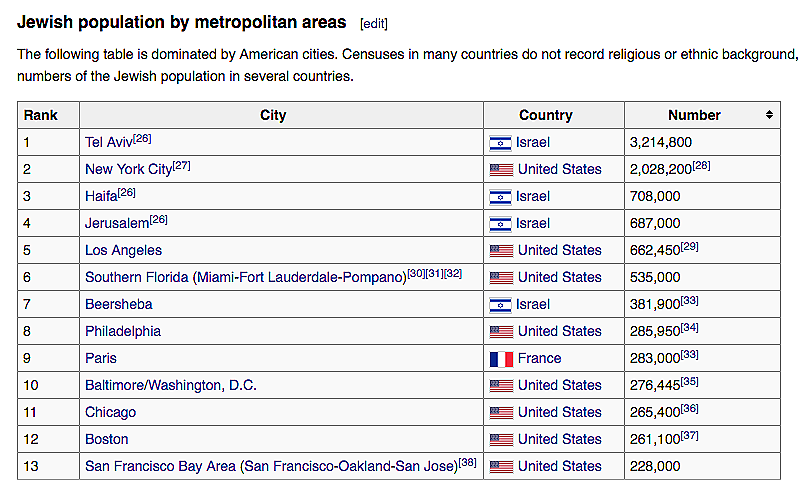
Task: Click the US flag in the Boston row
Action: click(x=500, y=440)
